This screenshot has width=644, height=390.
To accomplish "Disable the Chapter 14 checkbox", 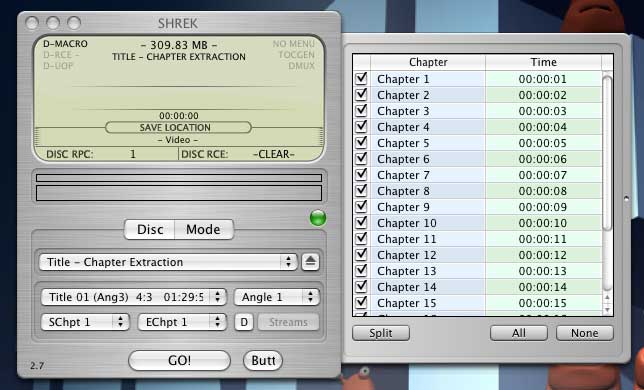I will tap(361, 287).
